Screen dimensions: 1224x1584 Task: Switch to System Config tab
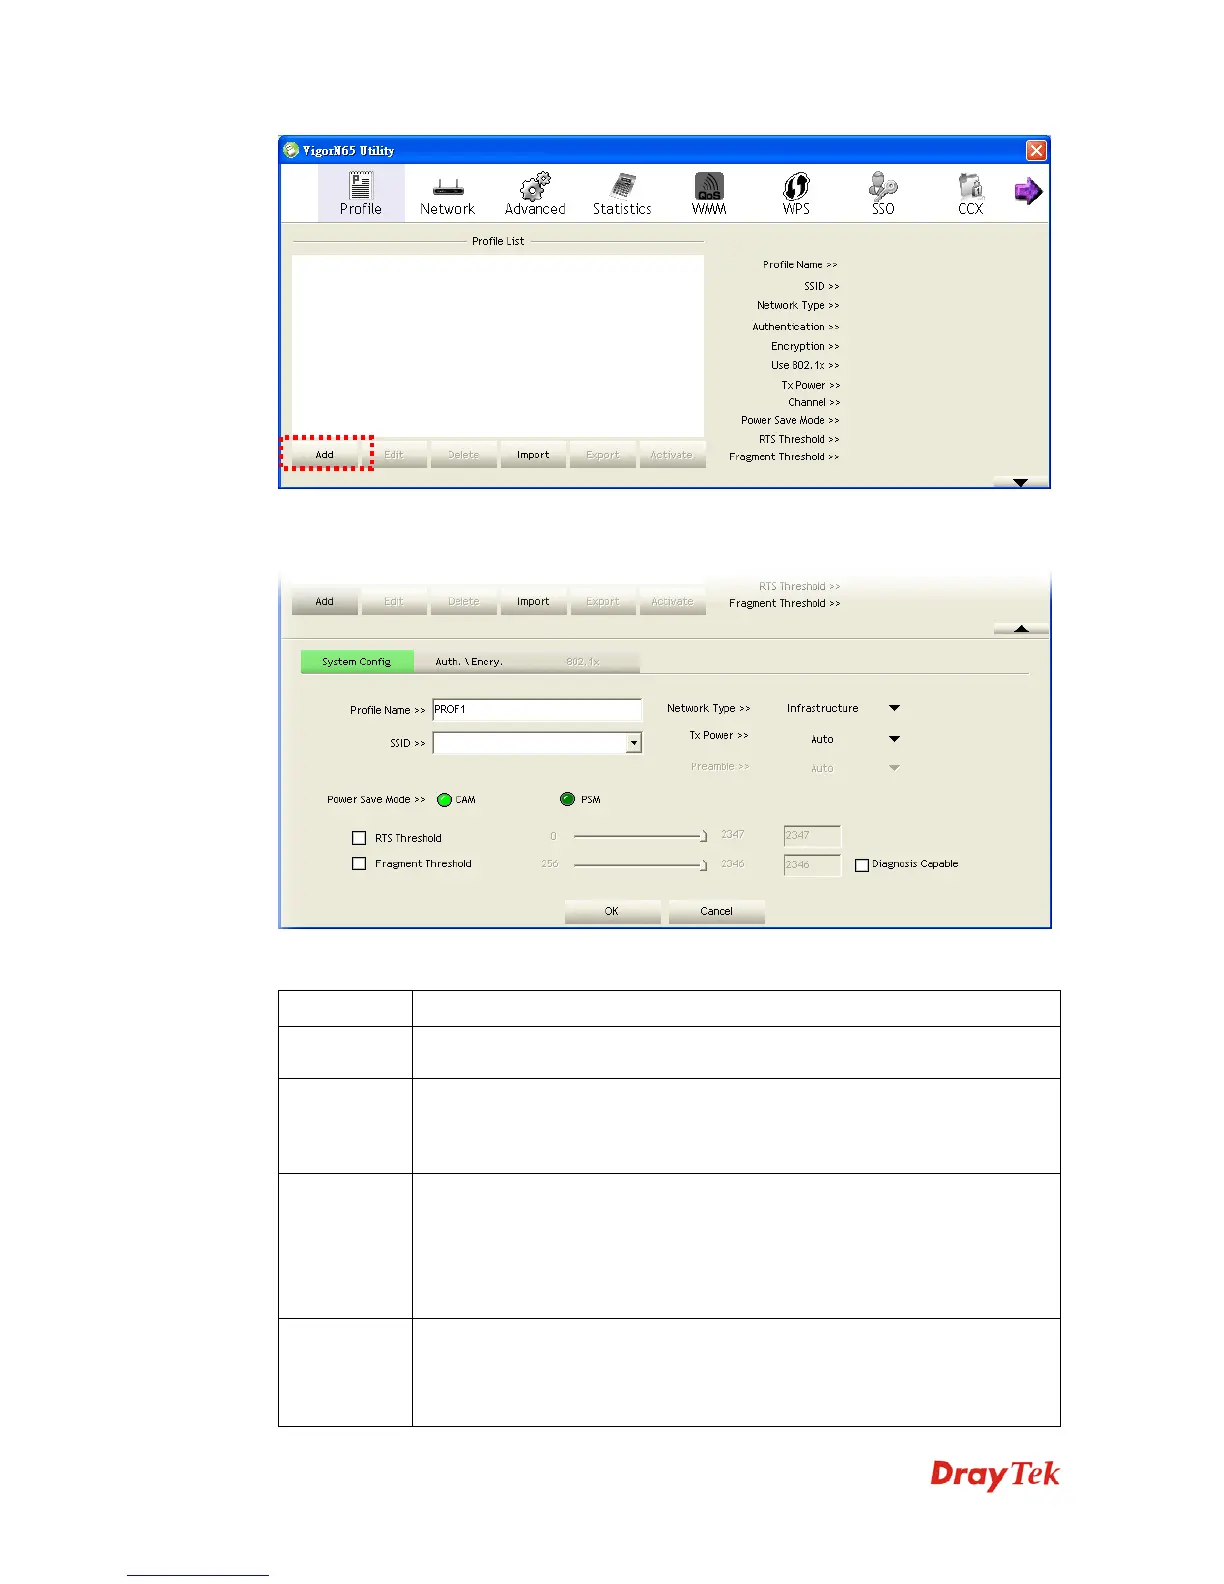[356, 661]
